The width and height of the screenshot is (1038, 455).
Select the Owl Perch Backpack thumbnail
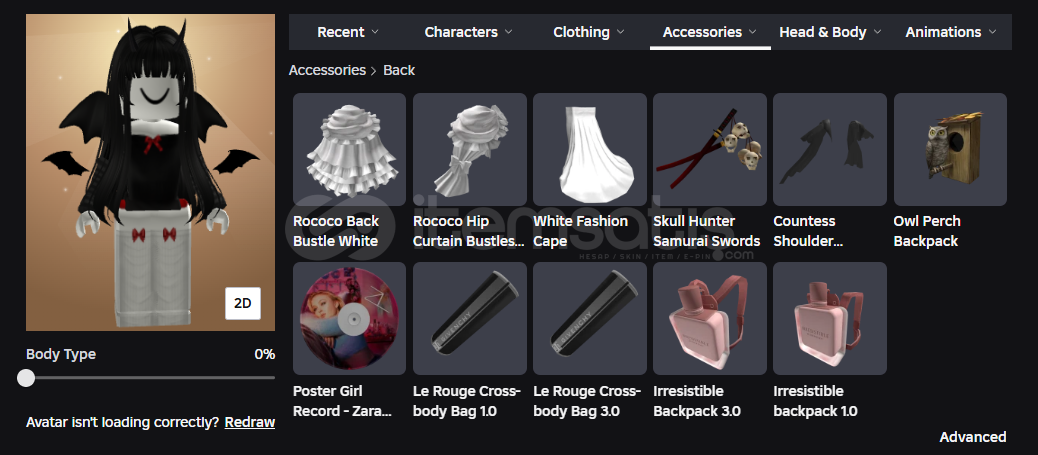(x=950, y=149)
